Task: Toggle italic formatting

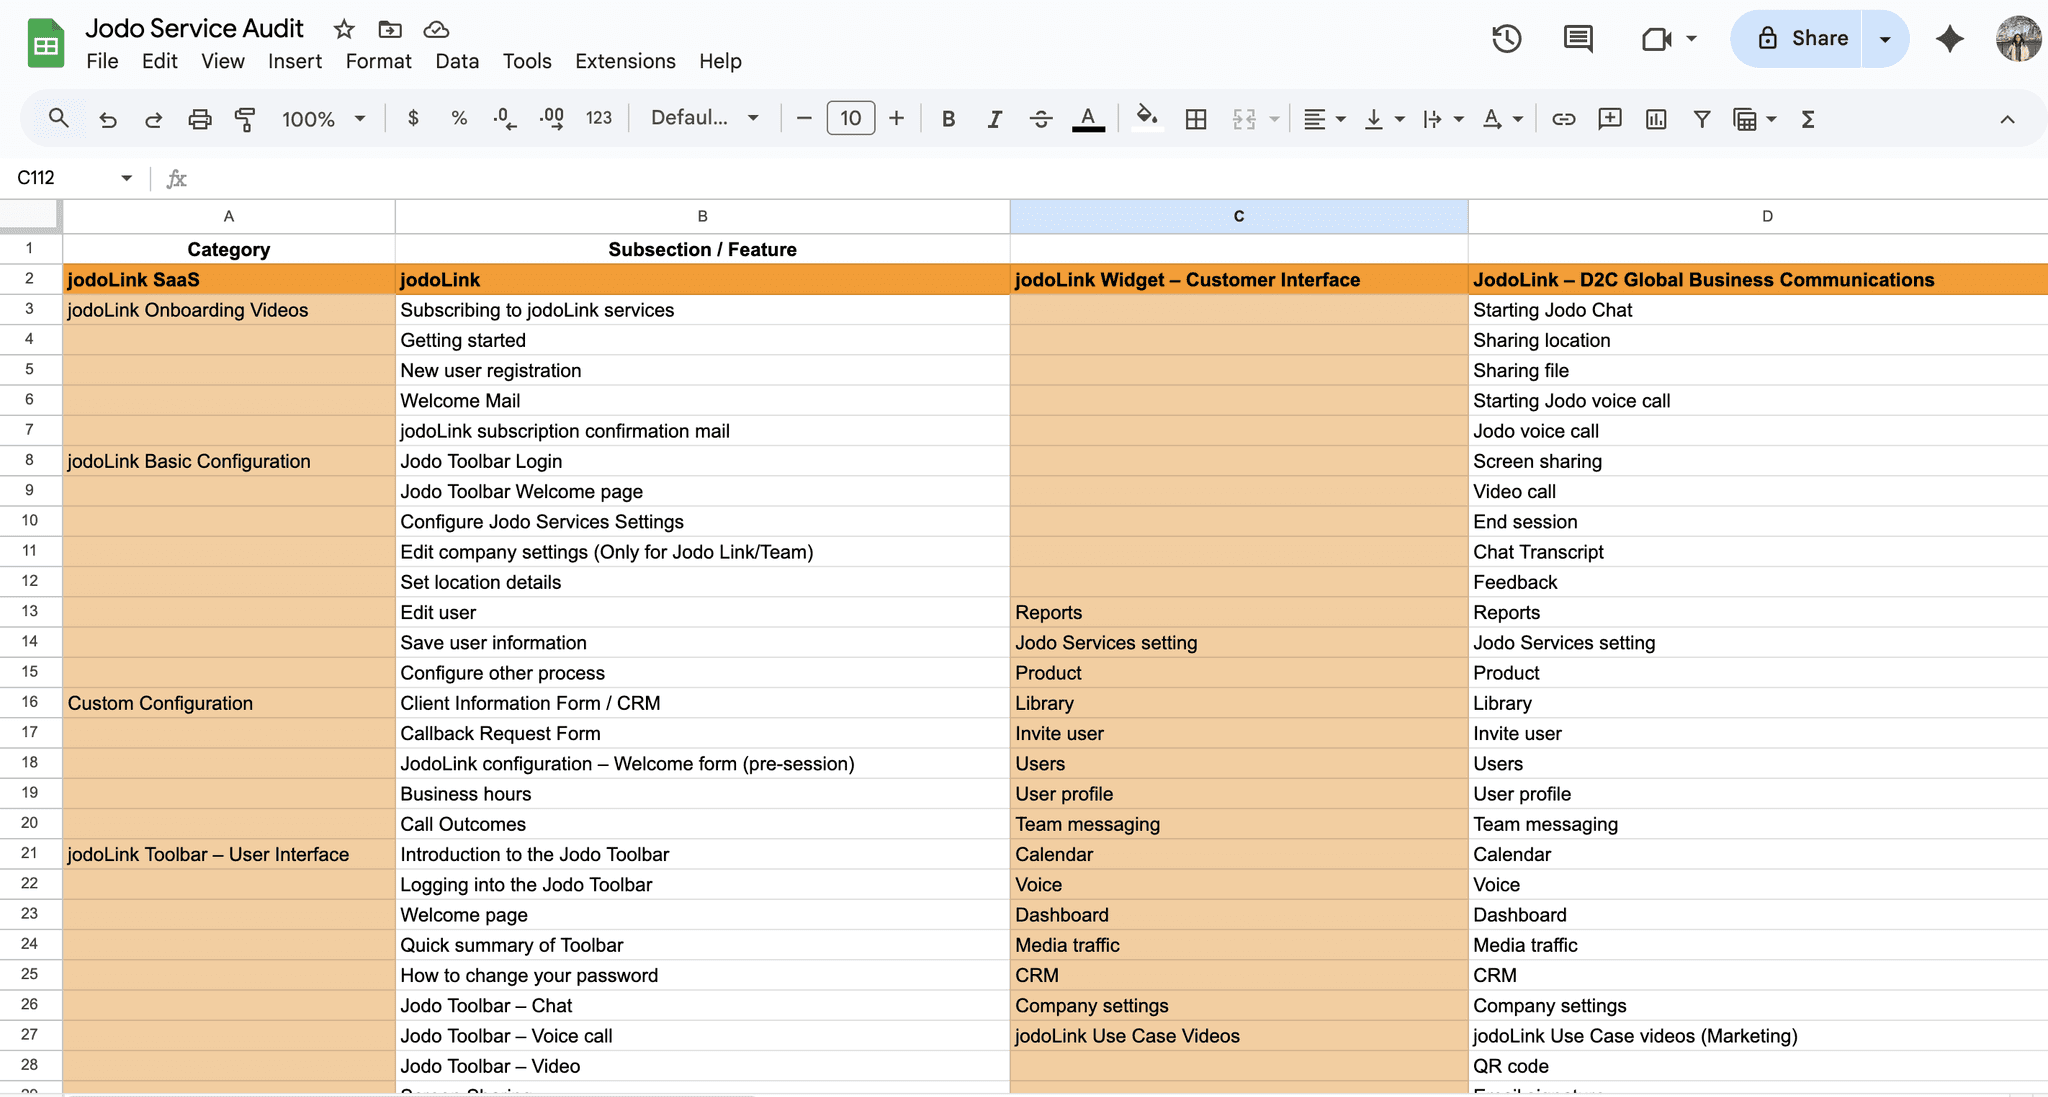Action: (x=994, y=119)
